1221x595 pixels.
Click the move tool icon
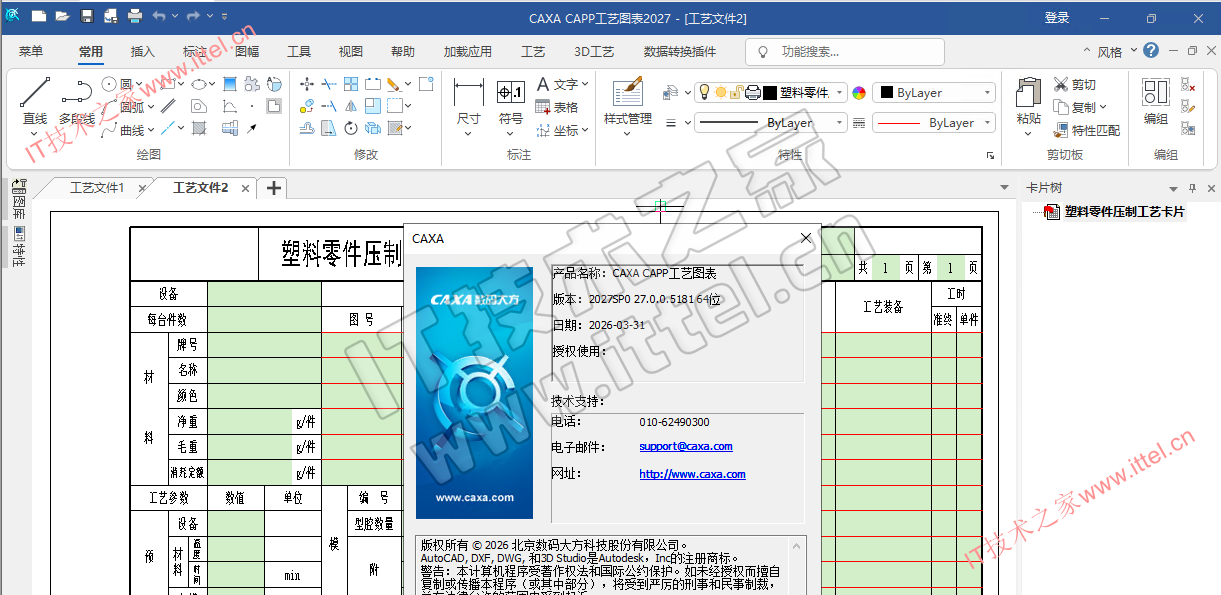pos(307,84)
